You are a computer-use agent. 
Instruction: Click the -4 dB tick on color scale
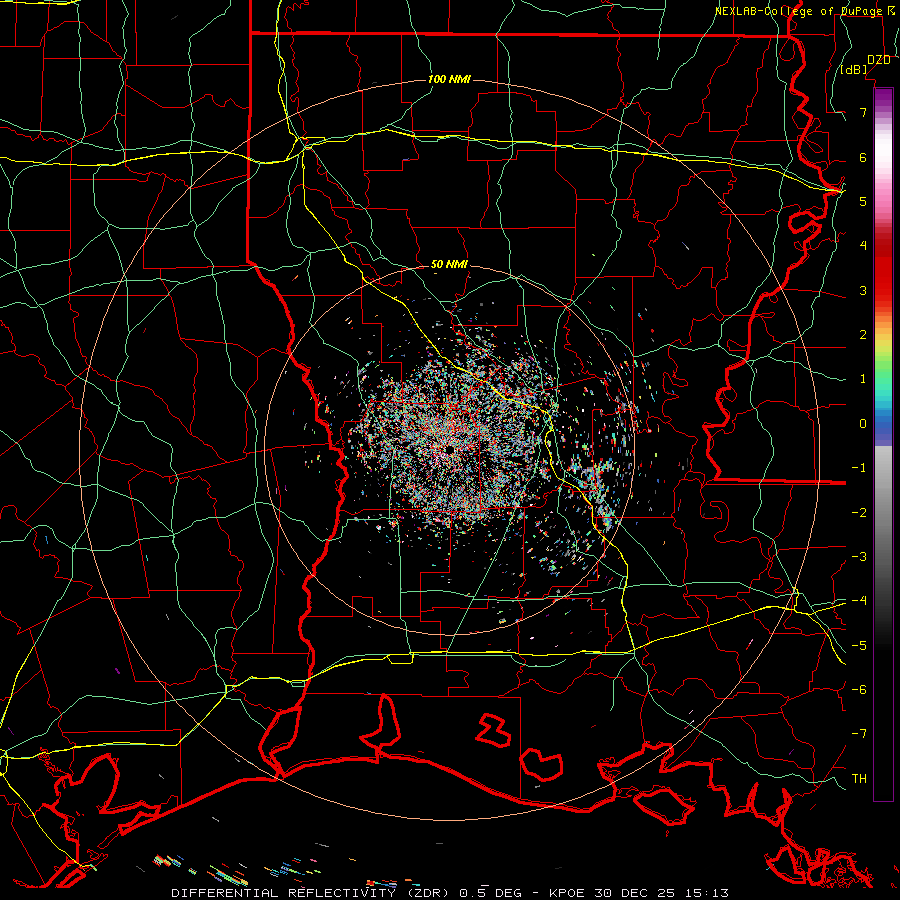(859, 601)
